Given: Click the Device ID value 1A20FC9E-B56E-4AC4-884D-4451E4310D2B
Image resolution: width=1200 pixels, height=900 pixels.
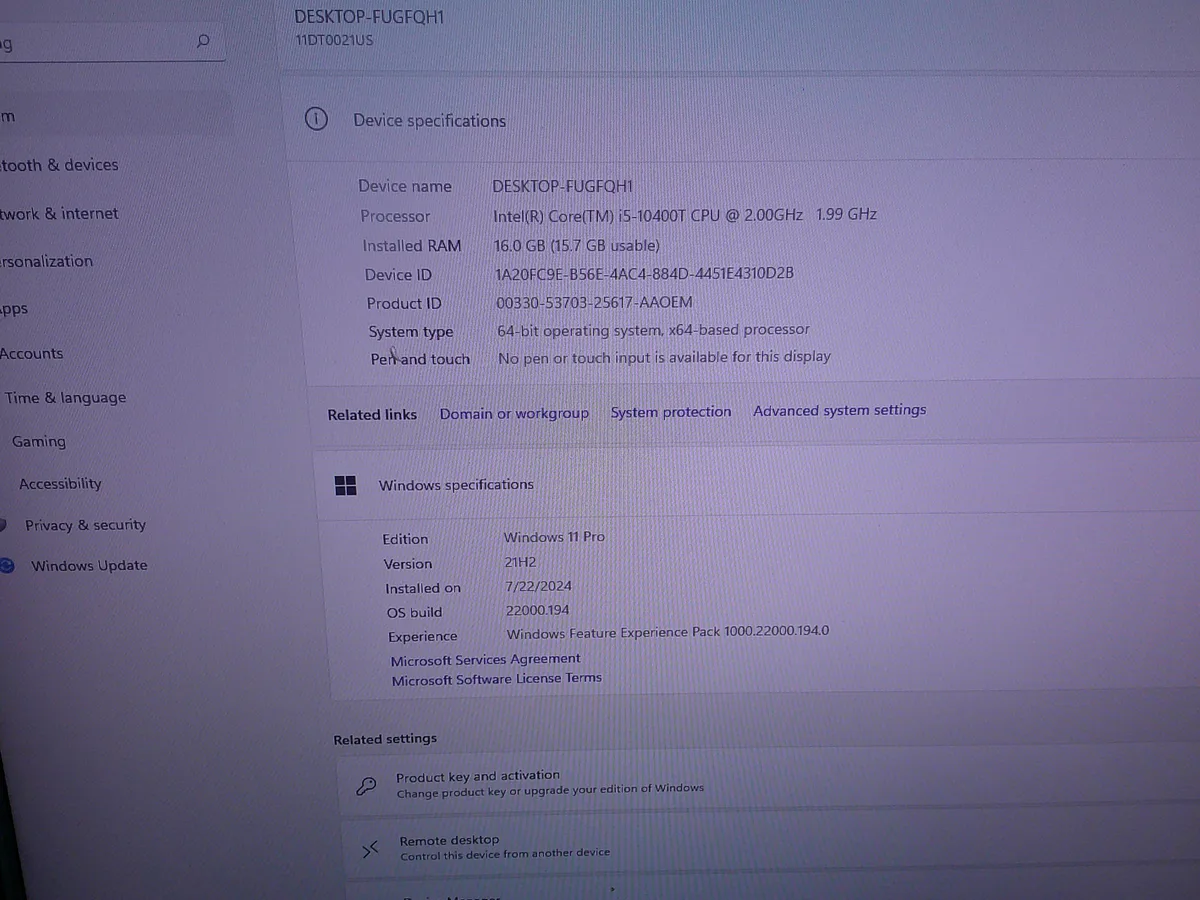Looking at the screenshot, I should click(x=645, y=273).
